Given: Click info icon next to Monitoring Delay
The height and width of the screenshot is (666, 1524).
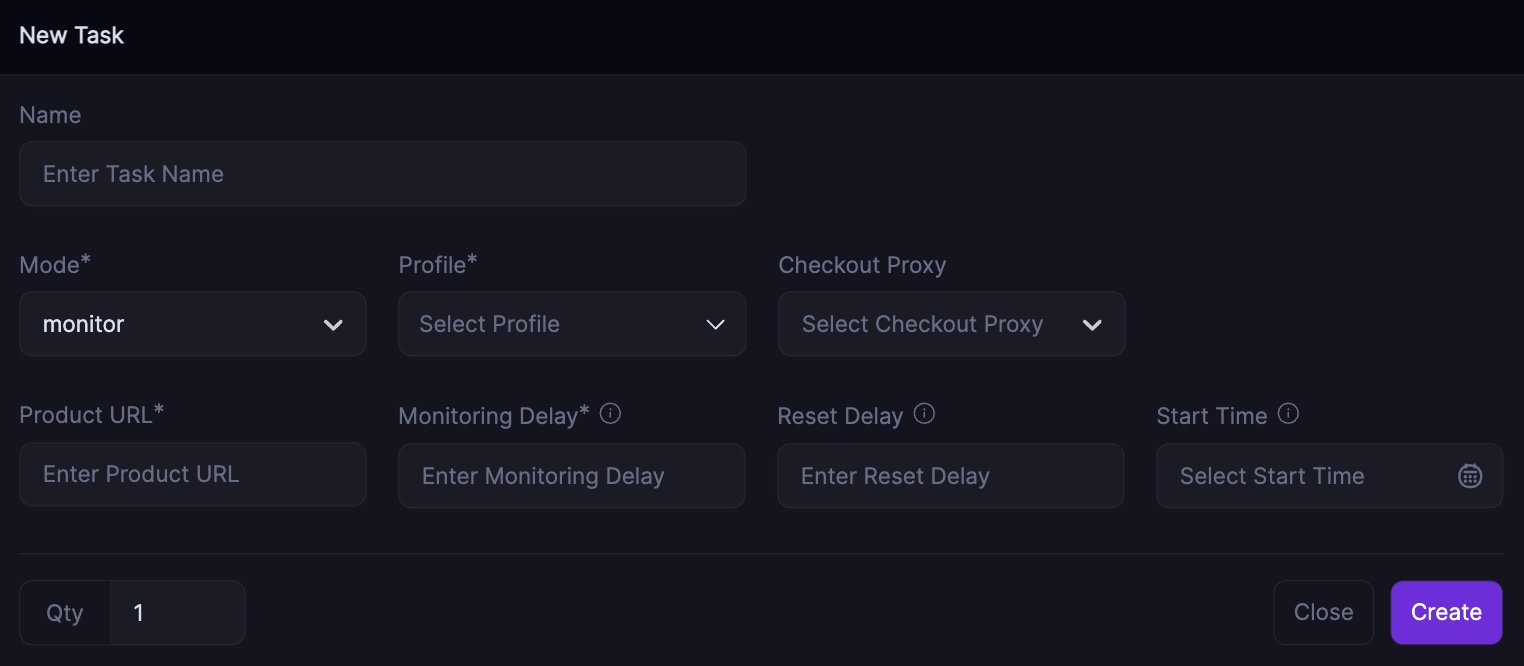Looking at the screenshot, I should click(610, 414).
